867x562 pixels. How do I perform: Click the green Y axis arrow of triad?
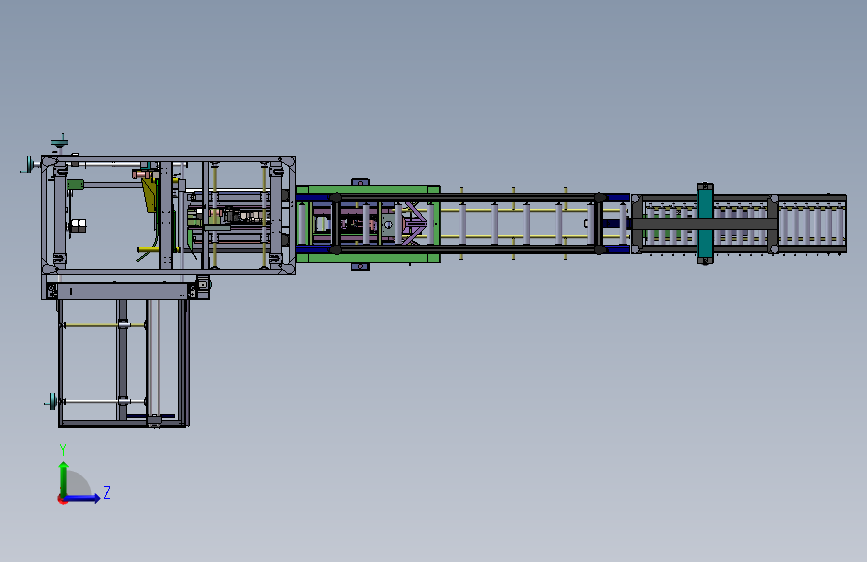[64, 479]
